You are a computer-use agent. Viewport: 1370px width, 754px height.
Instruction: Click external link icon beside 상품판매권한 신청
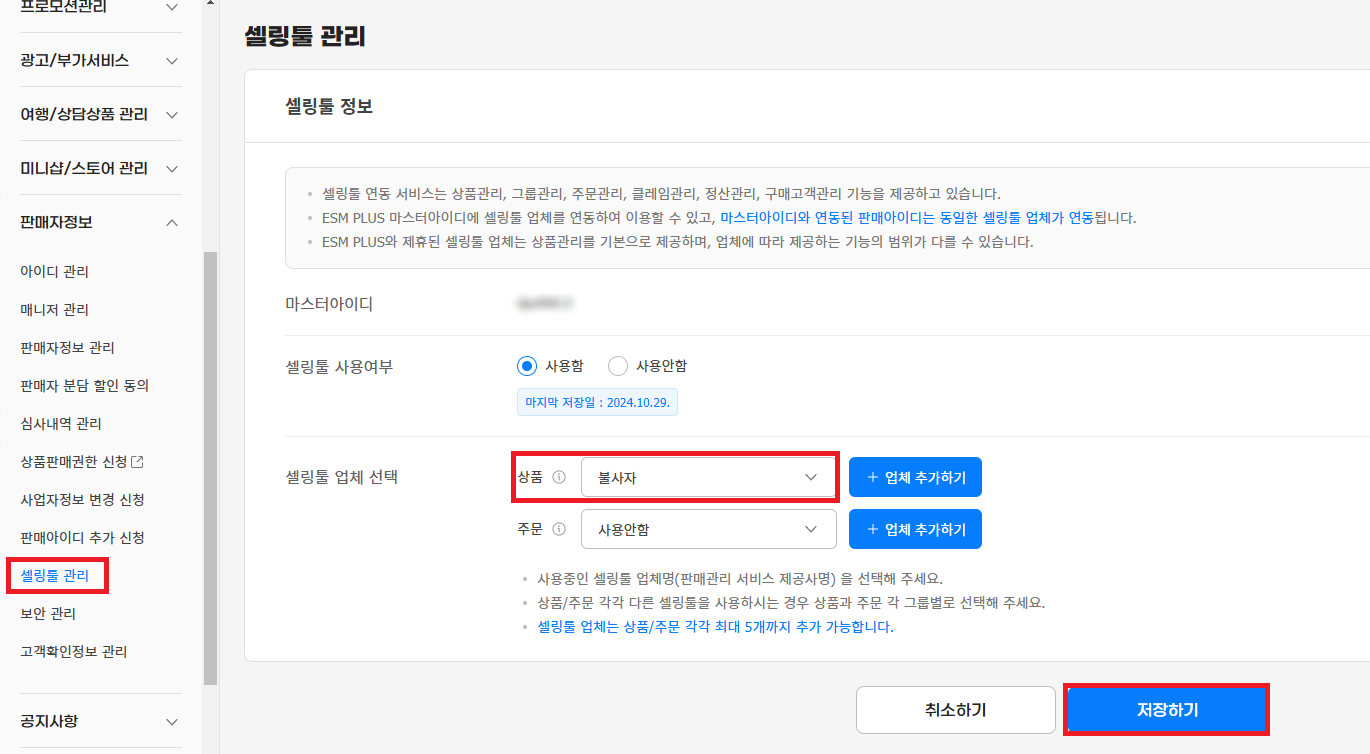click(138, 462)
